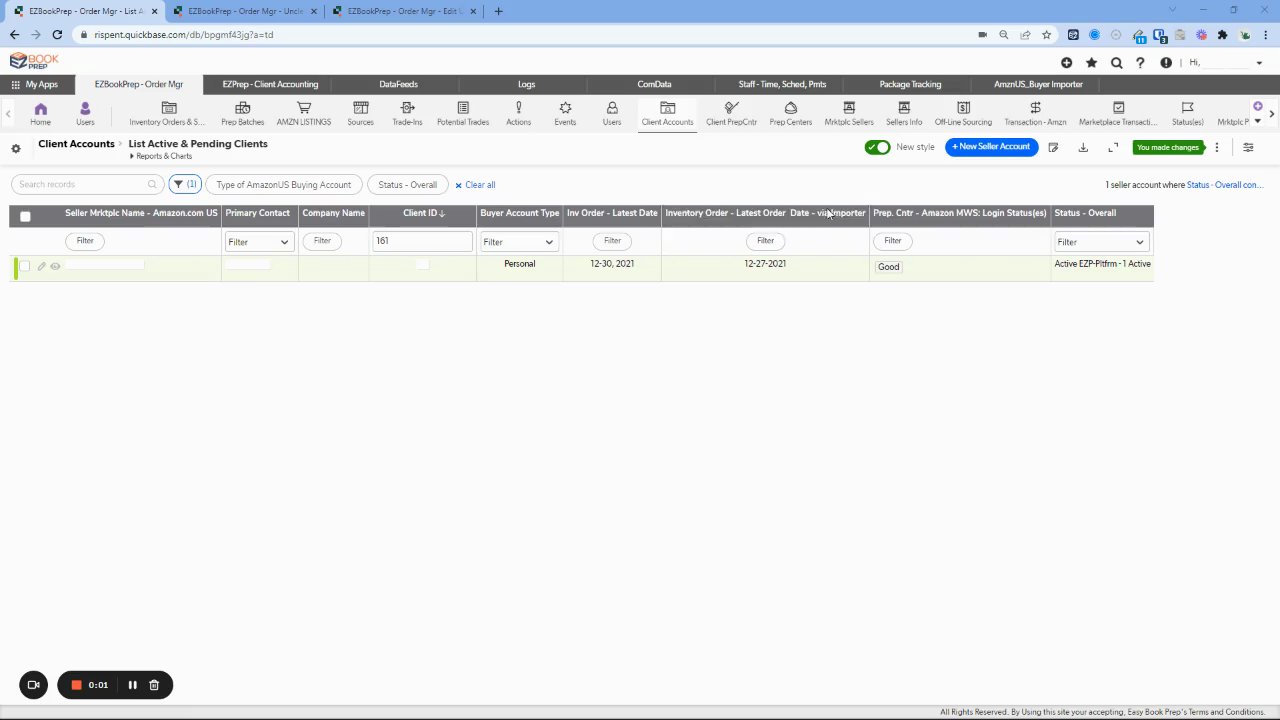Open Primary Contact filter dropdown
The width and height of the screenshot is (1280, 720).
[258, 241]
